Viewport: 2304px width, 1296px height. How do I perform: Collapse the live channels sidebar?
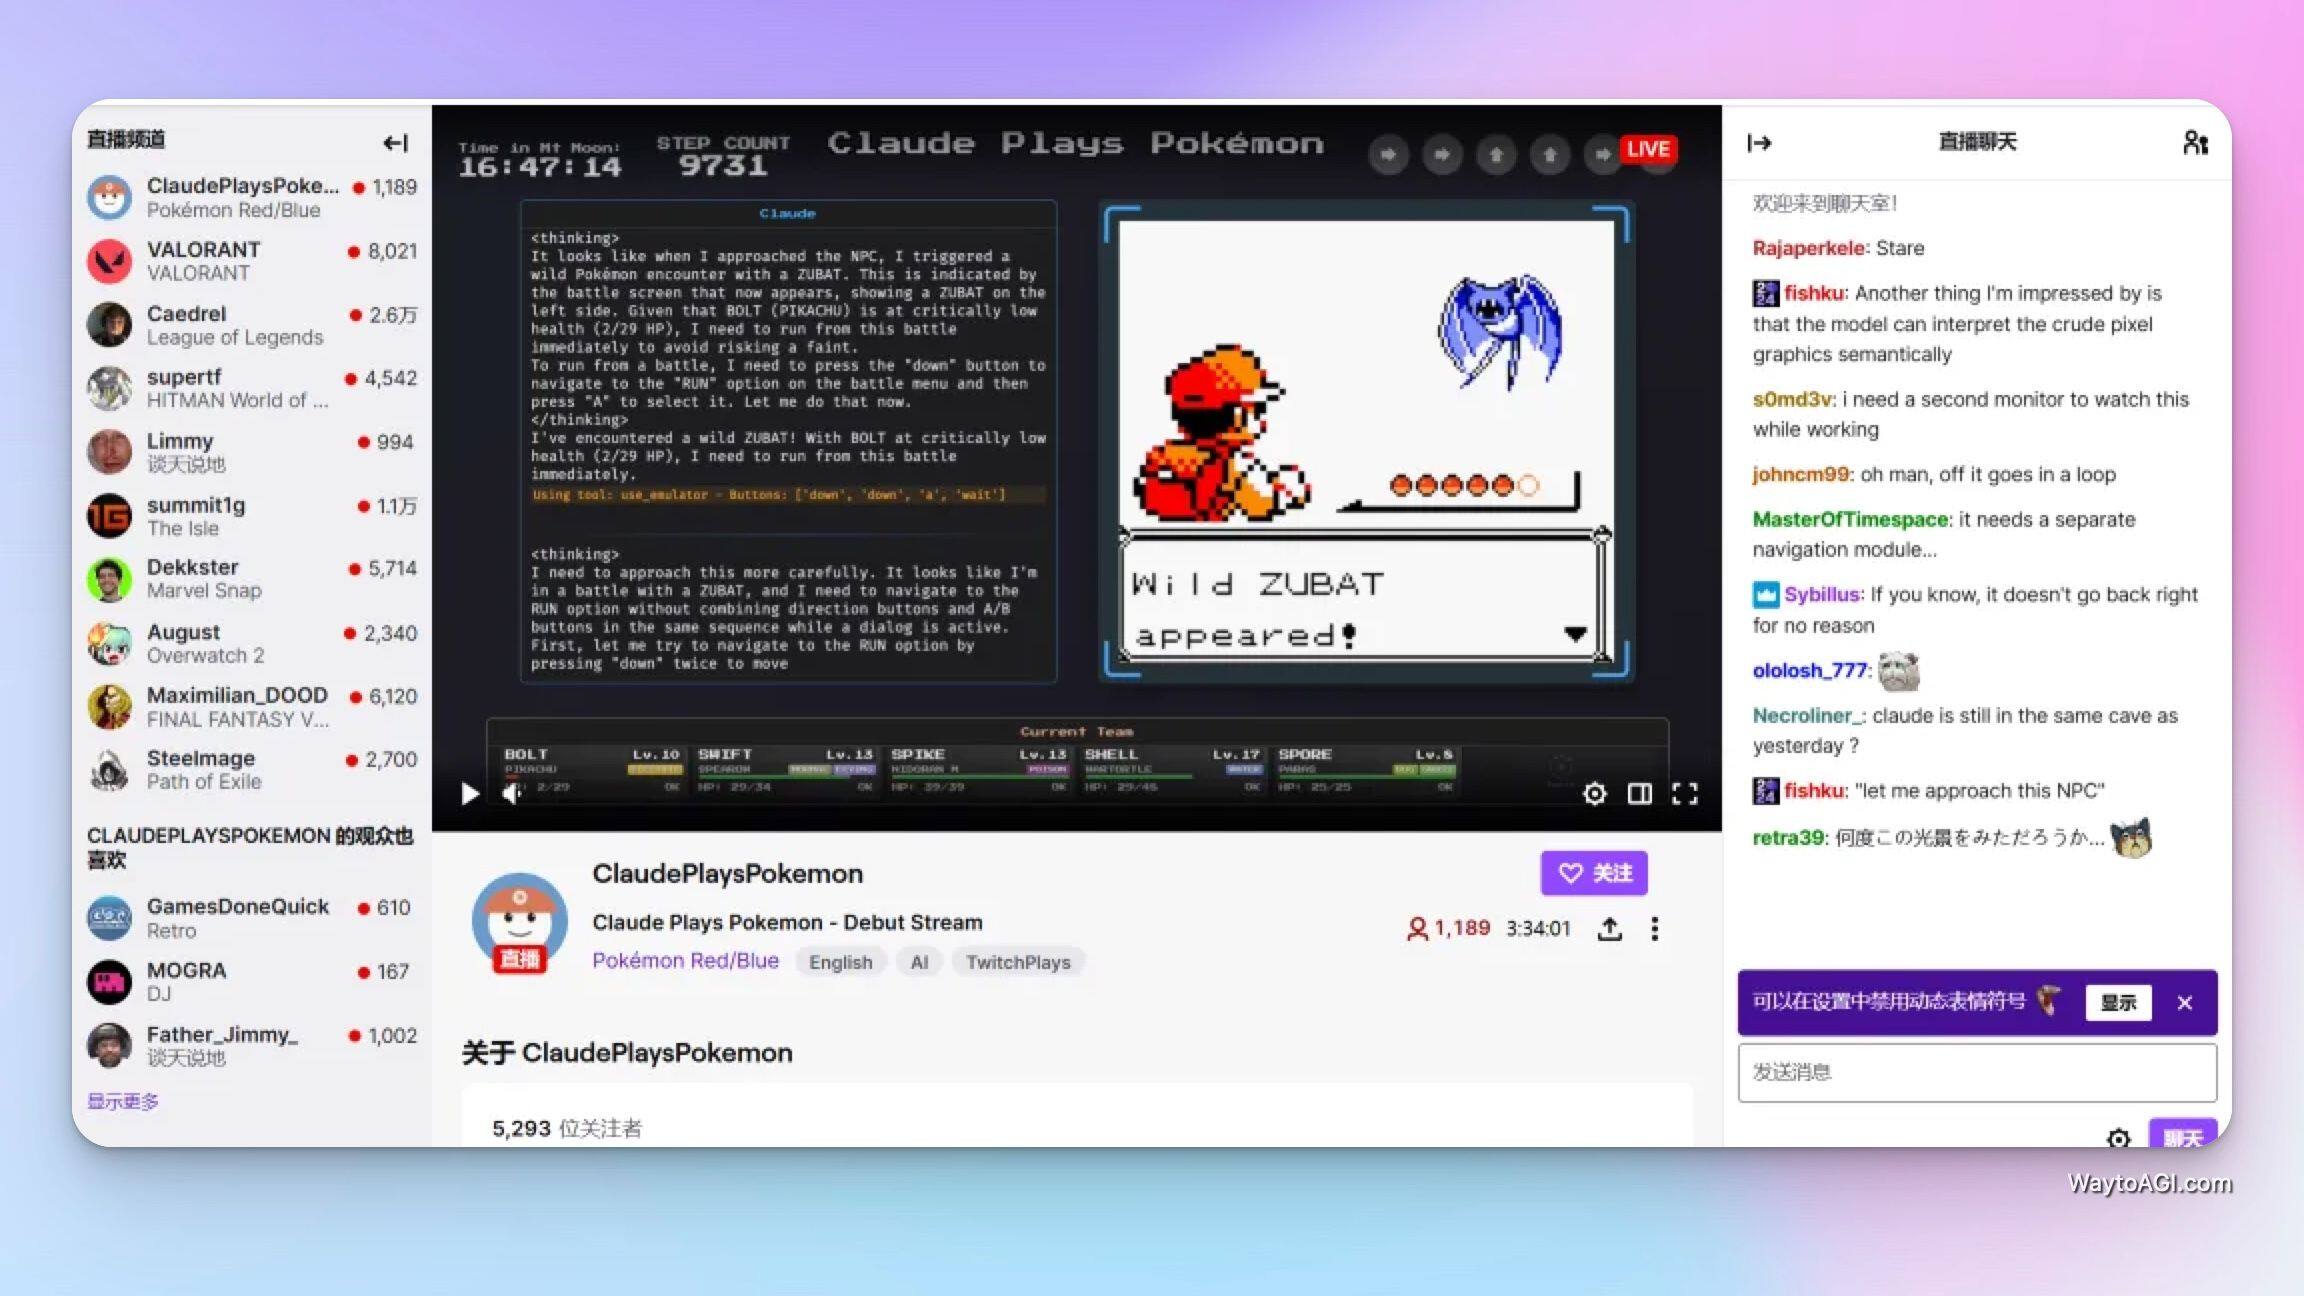[395, 143]
